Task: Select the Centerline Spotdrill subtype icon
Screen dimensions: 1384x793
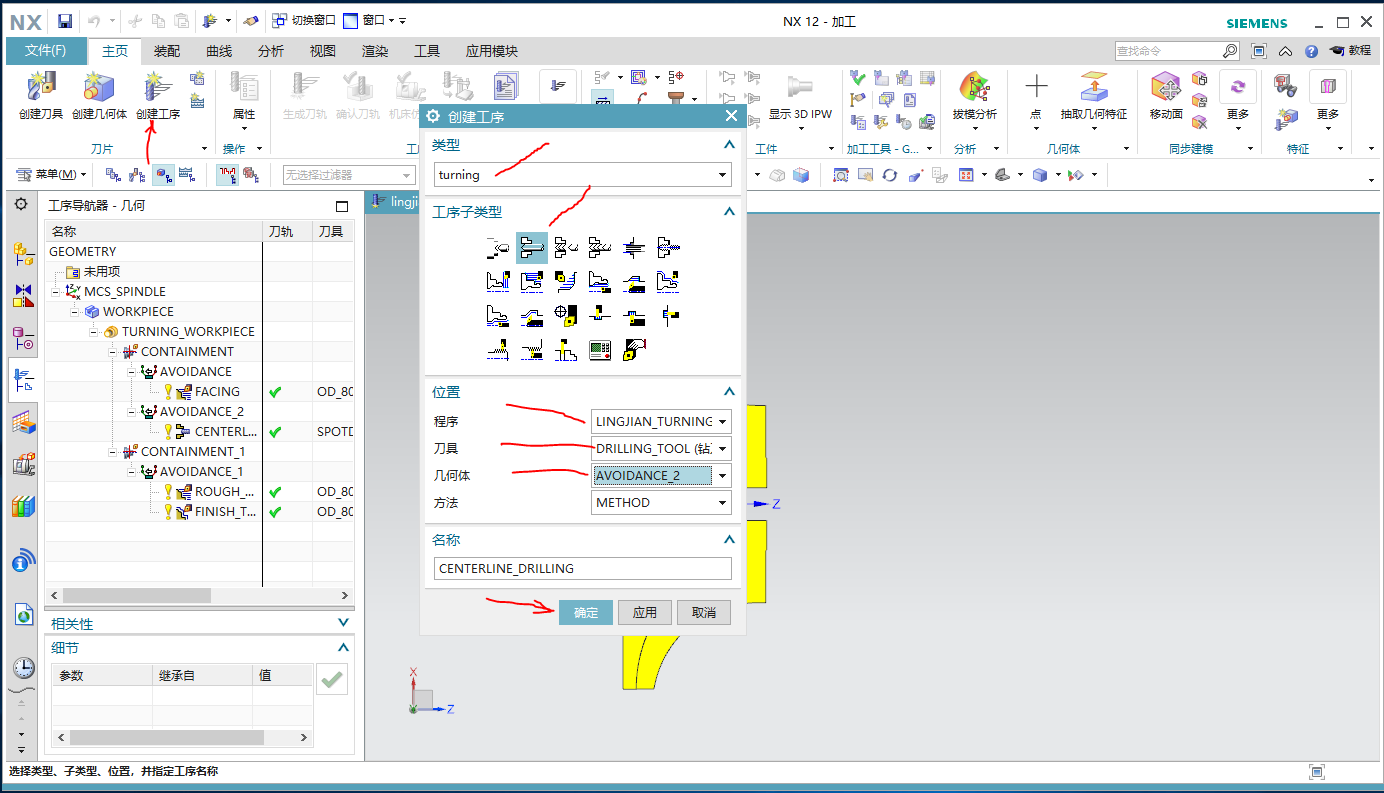Action: [498, 248]
